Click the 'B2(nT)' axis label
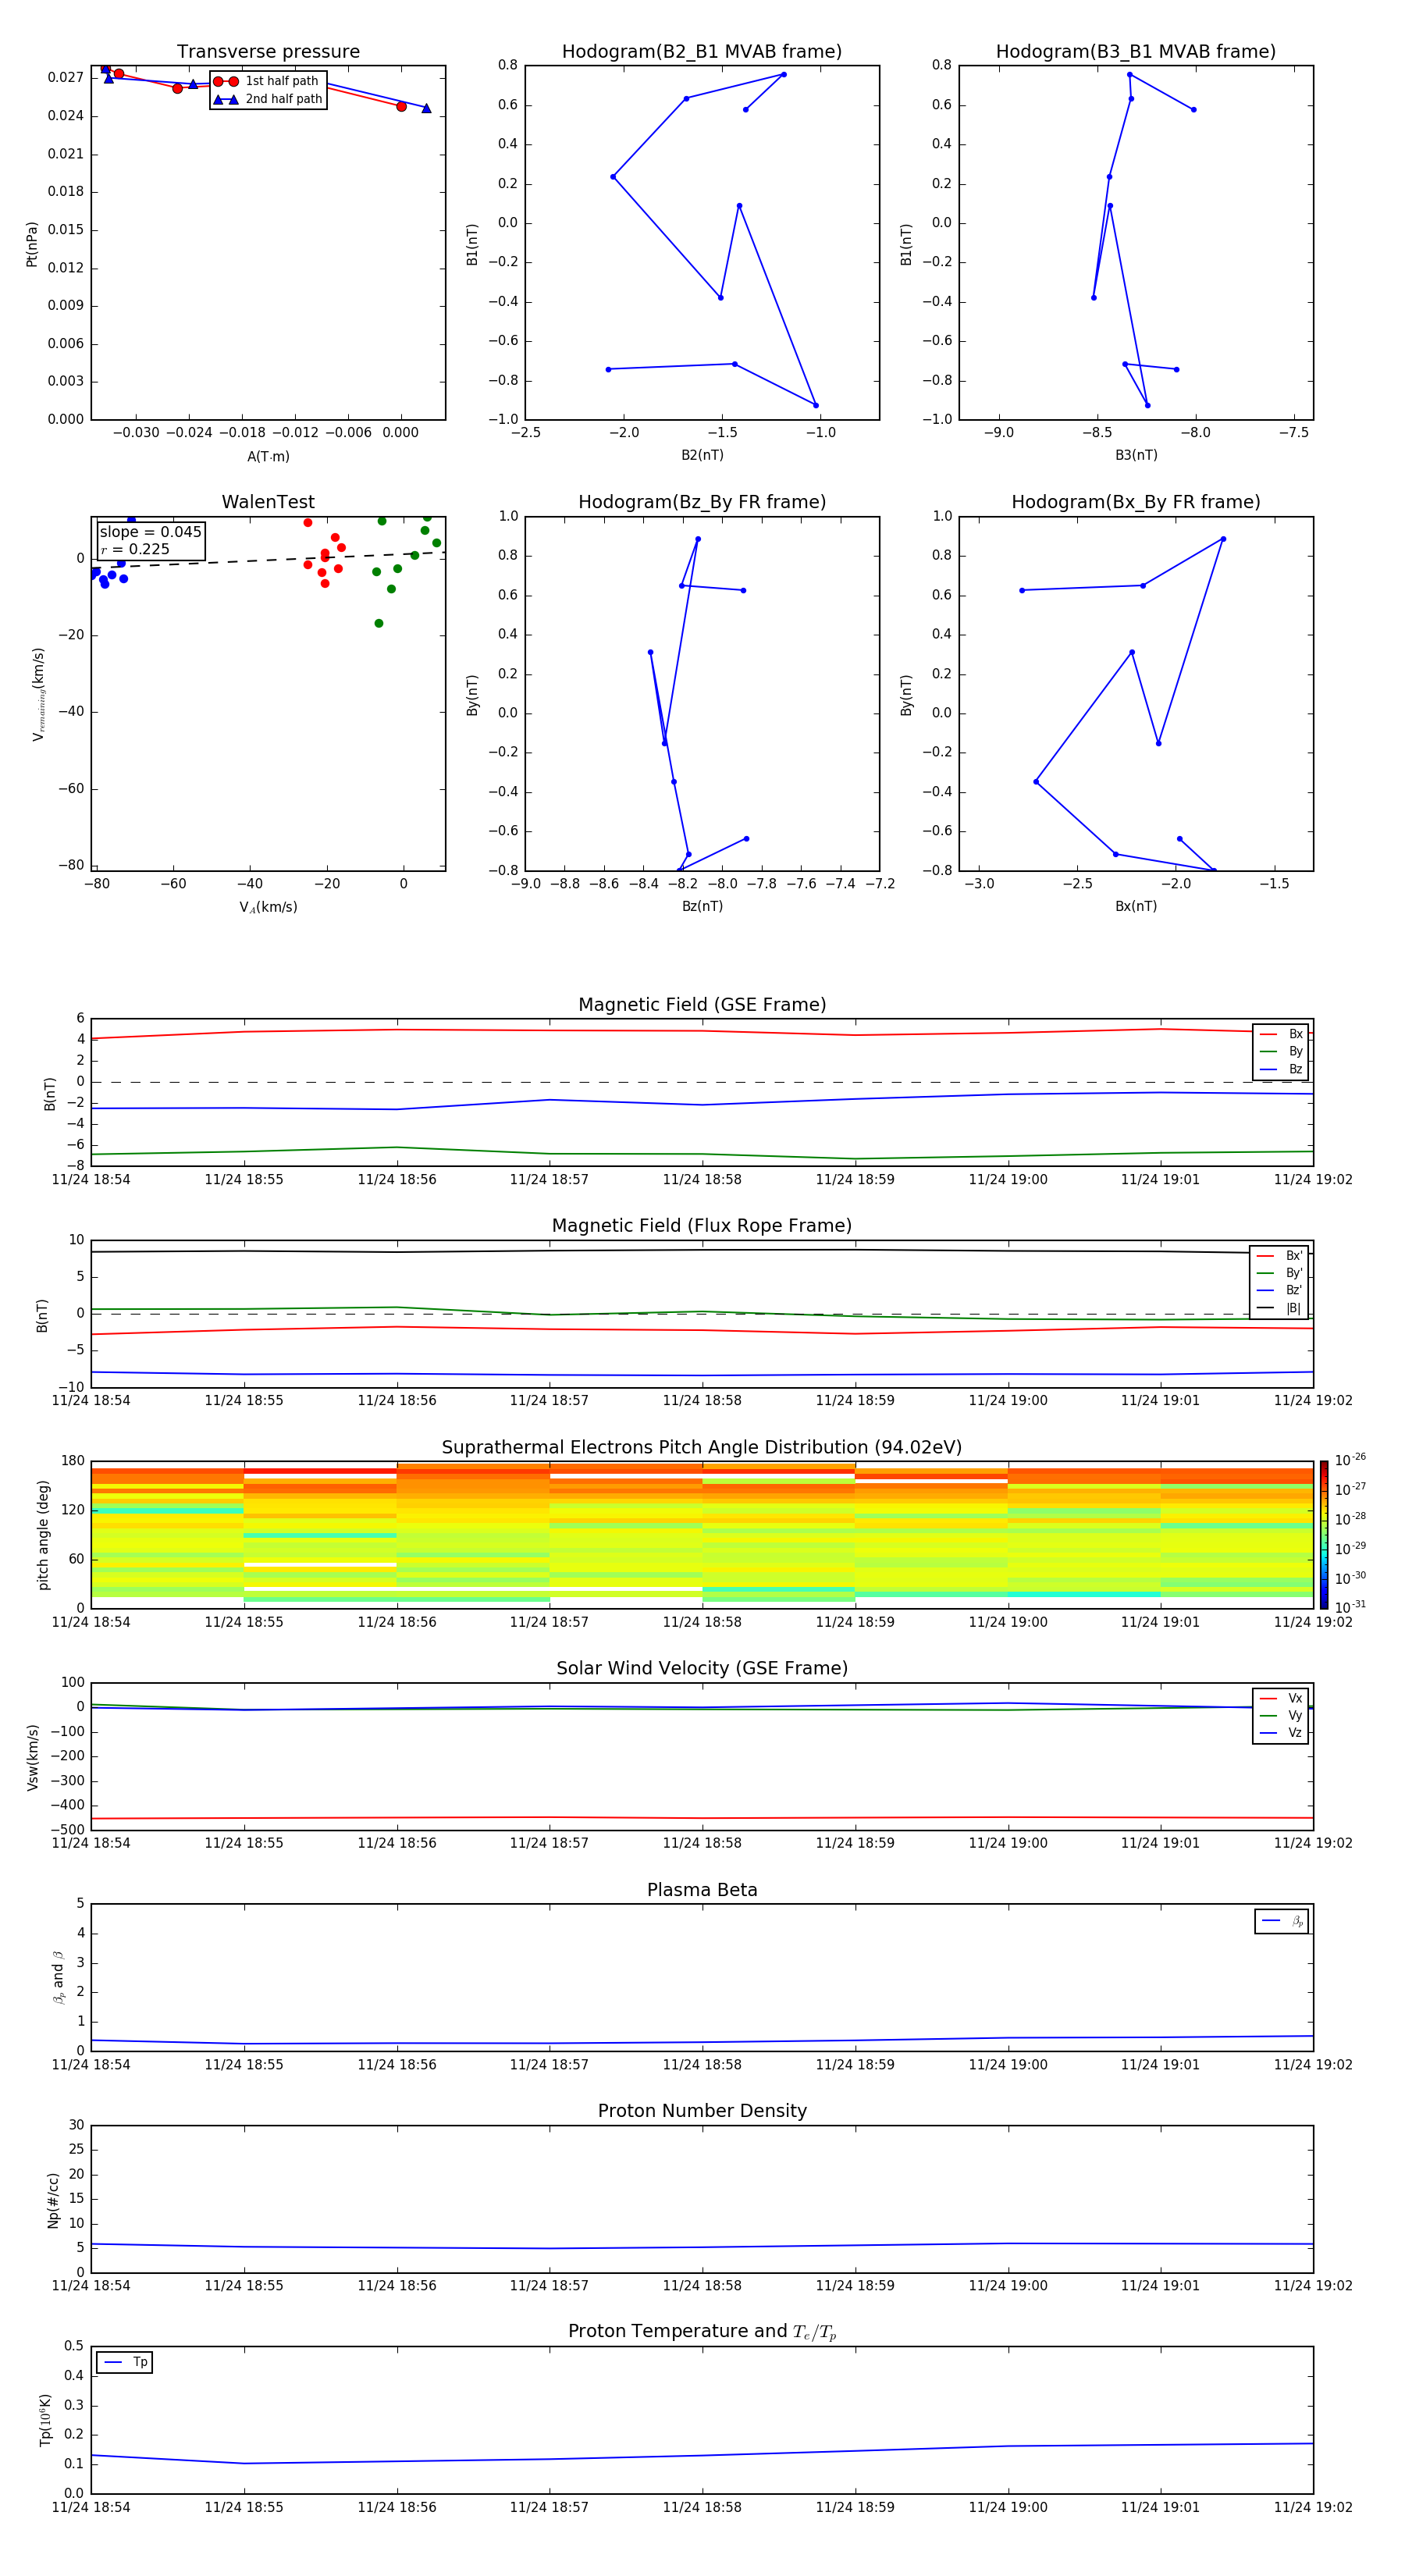Screen dimensions: 1405x2576 point(702,455)
